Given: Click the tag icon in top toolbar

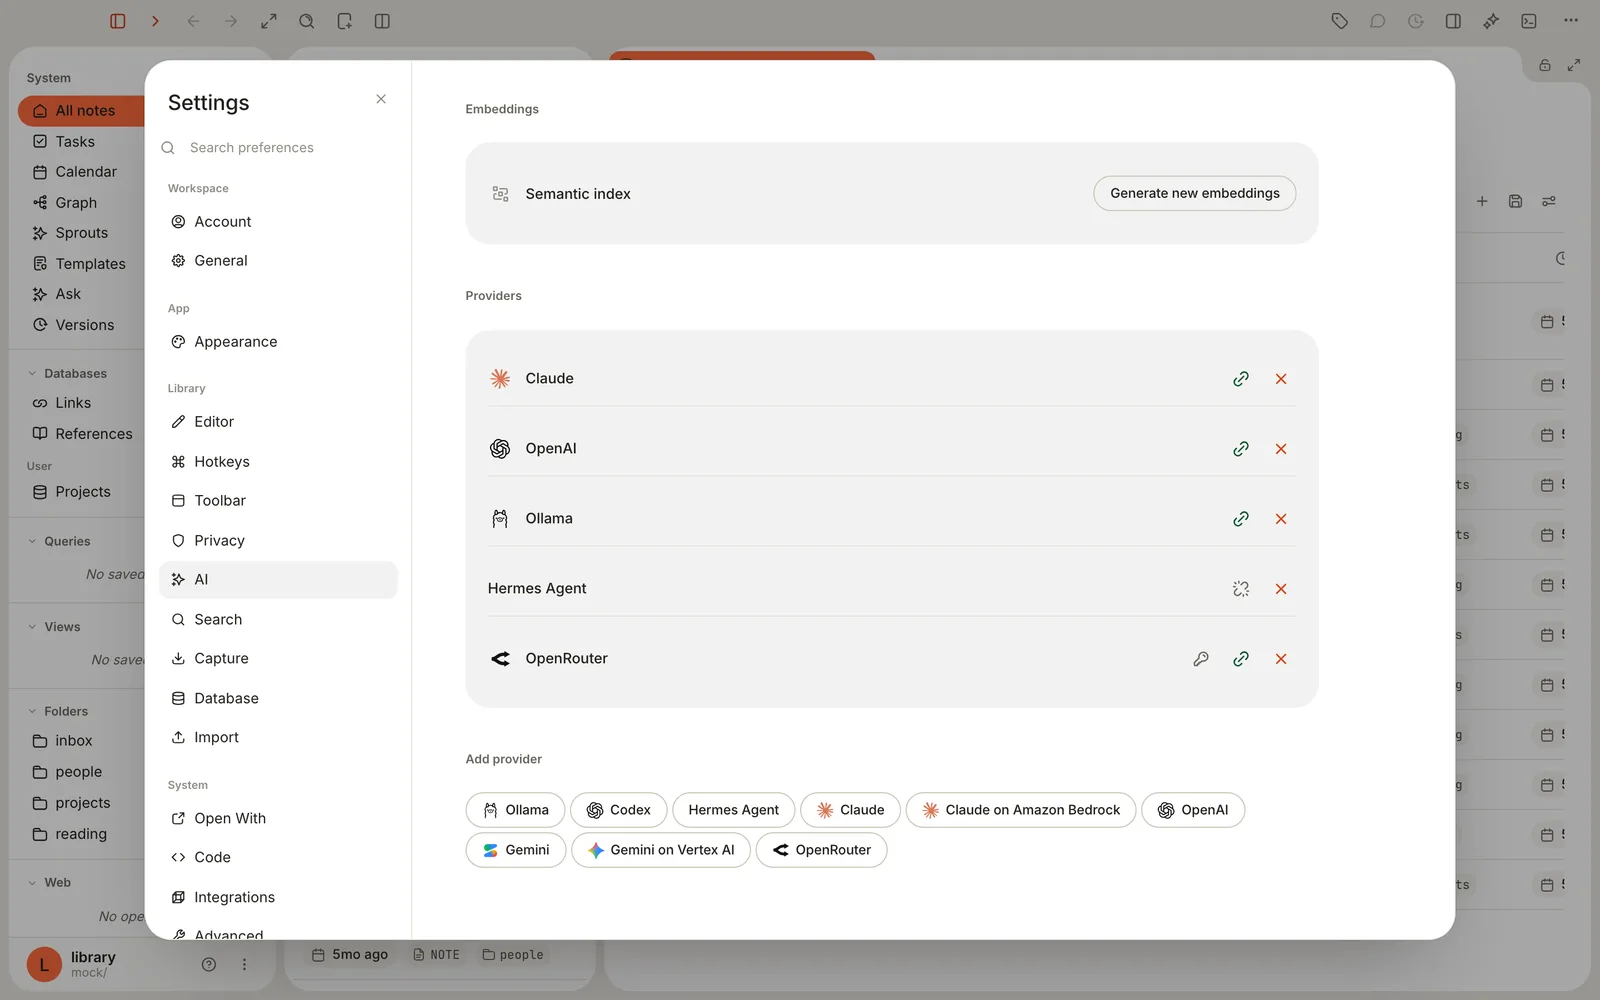Looking at the screenshot, I should point(1340,21).
